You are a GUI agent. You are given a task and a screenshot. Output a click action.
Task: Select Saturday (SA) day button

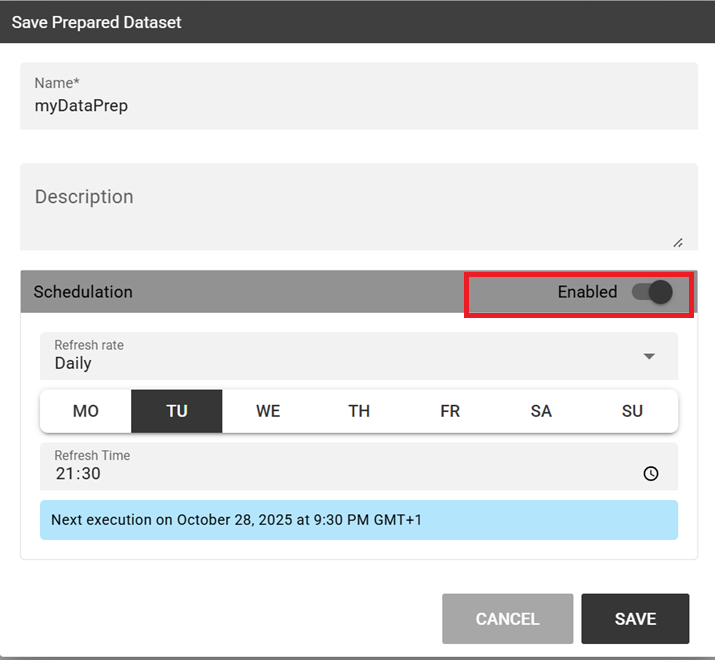click(x=541, y=411)
